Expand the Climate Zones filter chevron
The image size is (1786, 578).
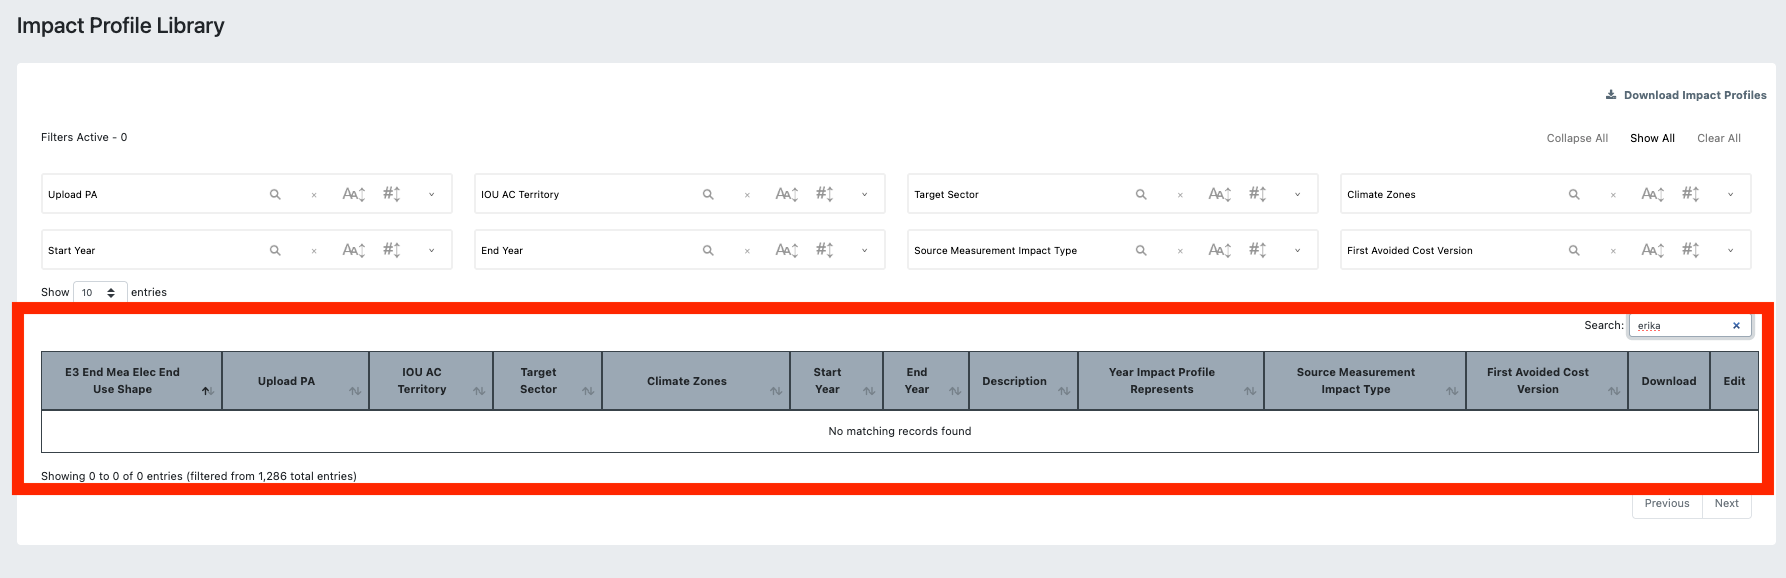pos(1731,194)
